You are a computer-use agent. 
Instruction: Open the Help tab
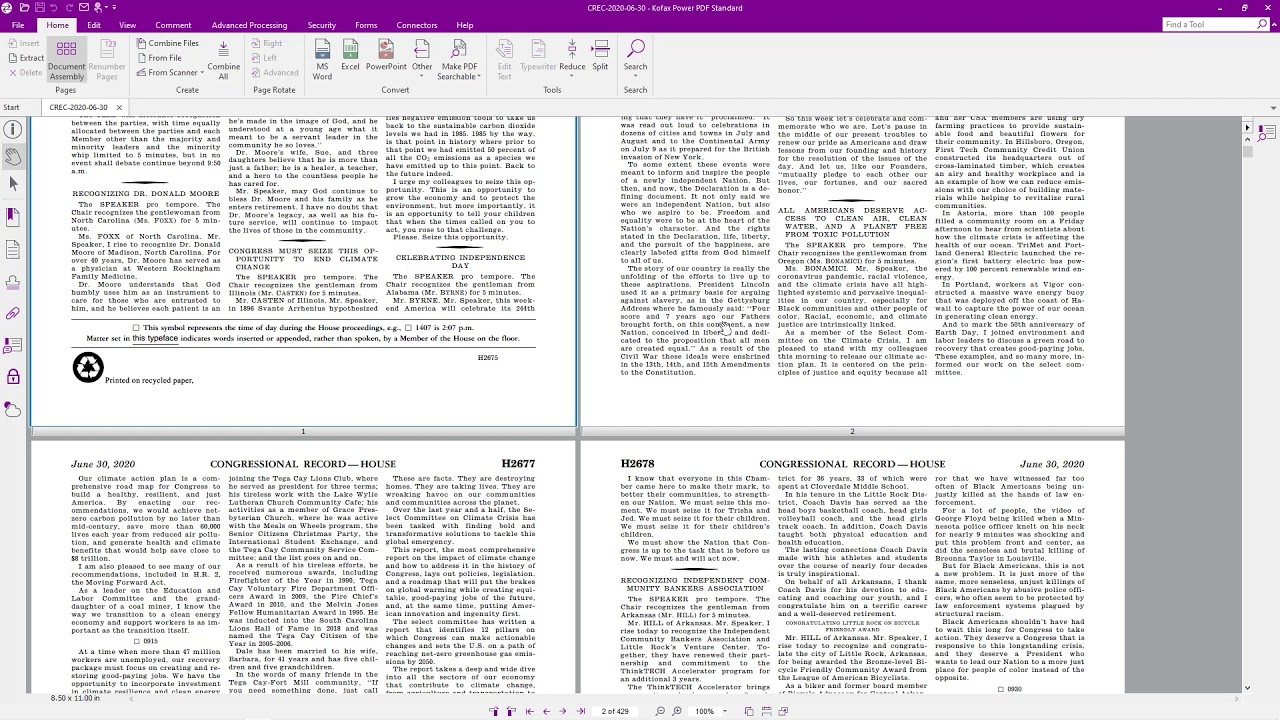[x=465, y=25]
